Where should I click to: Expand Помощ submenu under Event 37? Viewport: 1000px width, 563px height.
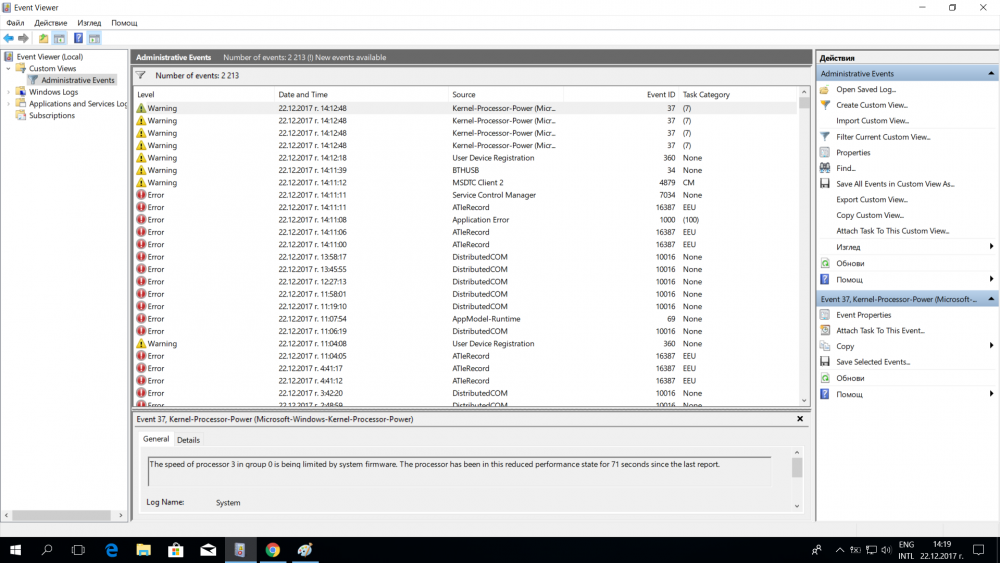click(x=991, y=394)
